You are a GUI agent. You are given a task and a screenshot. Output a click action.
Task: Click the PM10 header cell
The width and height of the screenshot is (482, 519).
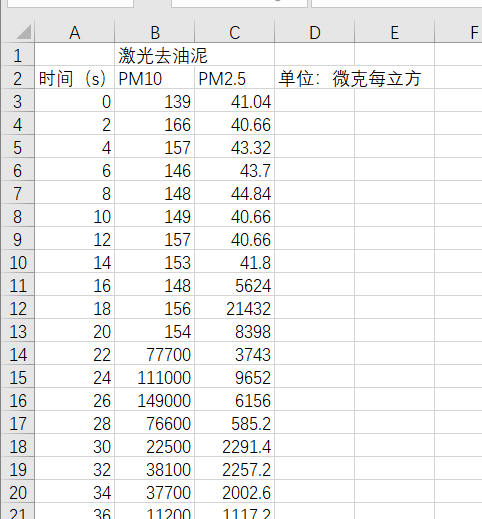155,78
